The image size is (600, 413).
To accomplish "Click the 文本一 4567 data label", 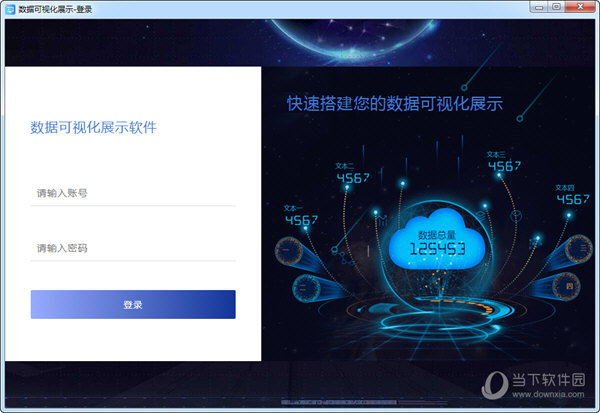I will click(301, 215).
